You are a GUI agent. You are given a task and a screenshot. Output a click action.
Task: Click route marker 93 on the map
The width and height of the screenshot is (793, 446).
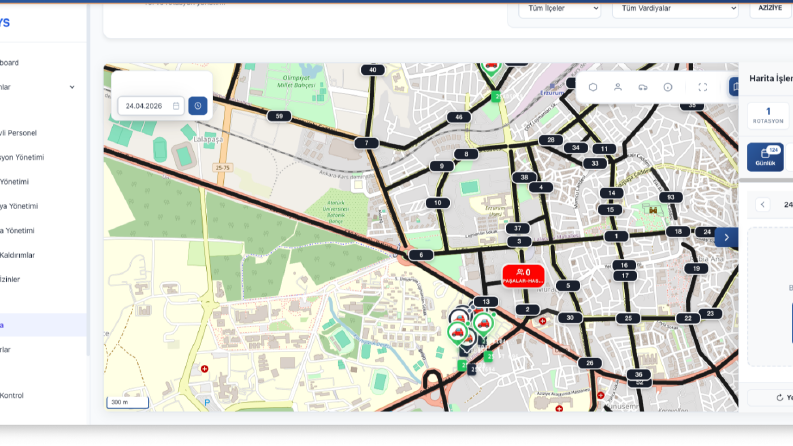tap(671, 197)
